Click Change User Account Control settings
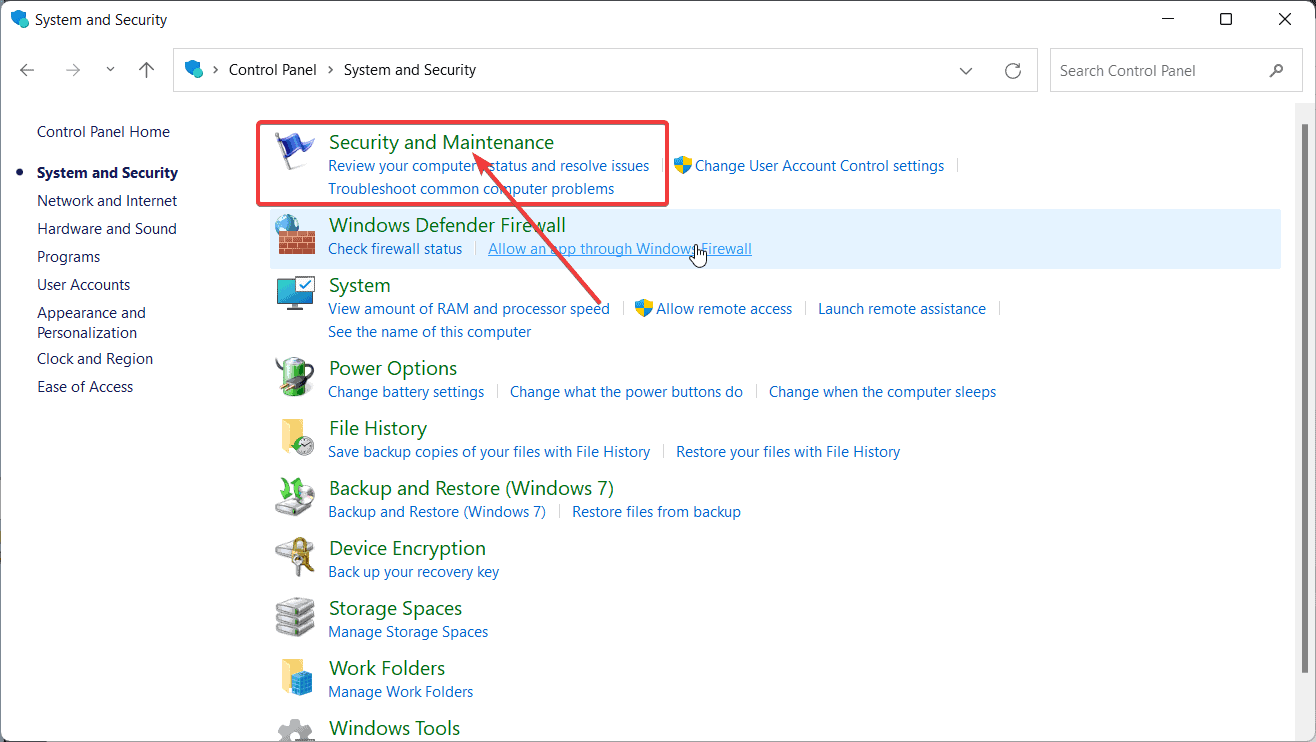This screenshot has width=1316, height=742. coord(819,166)
